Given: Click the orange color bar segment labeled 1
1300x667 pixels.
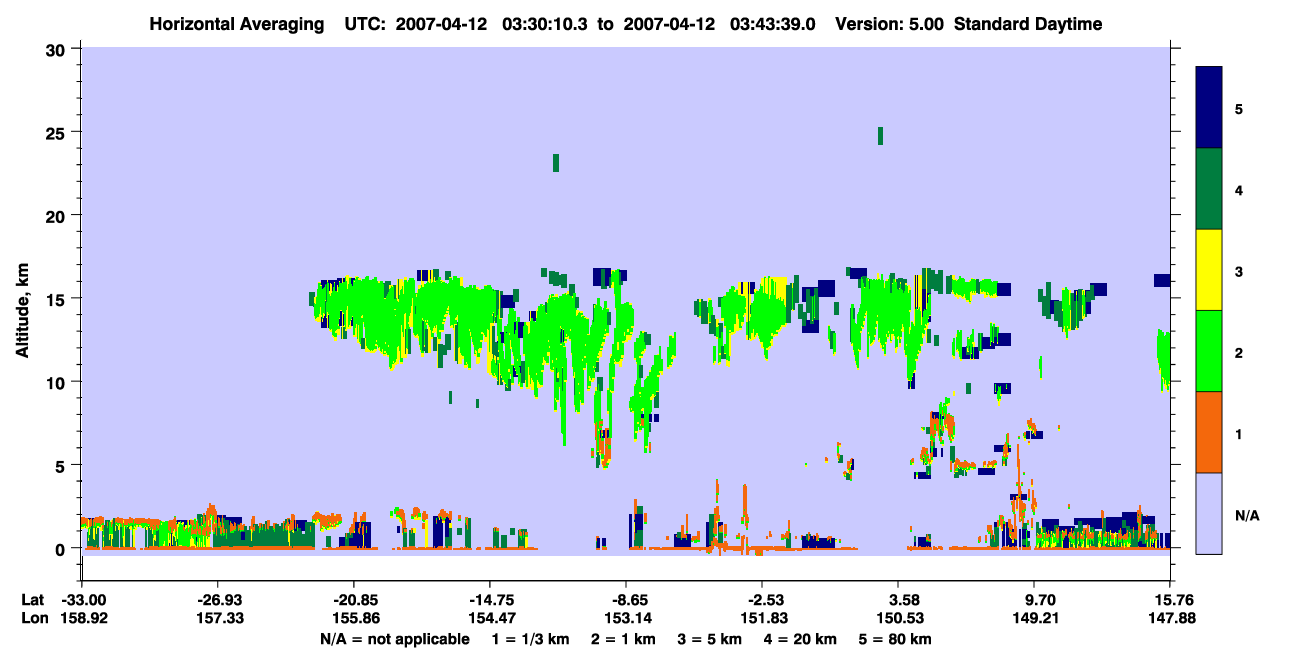Looking at the screenshot, I should [1209, 431].
